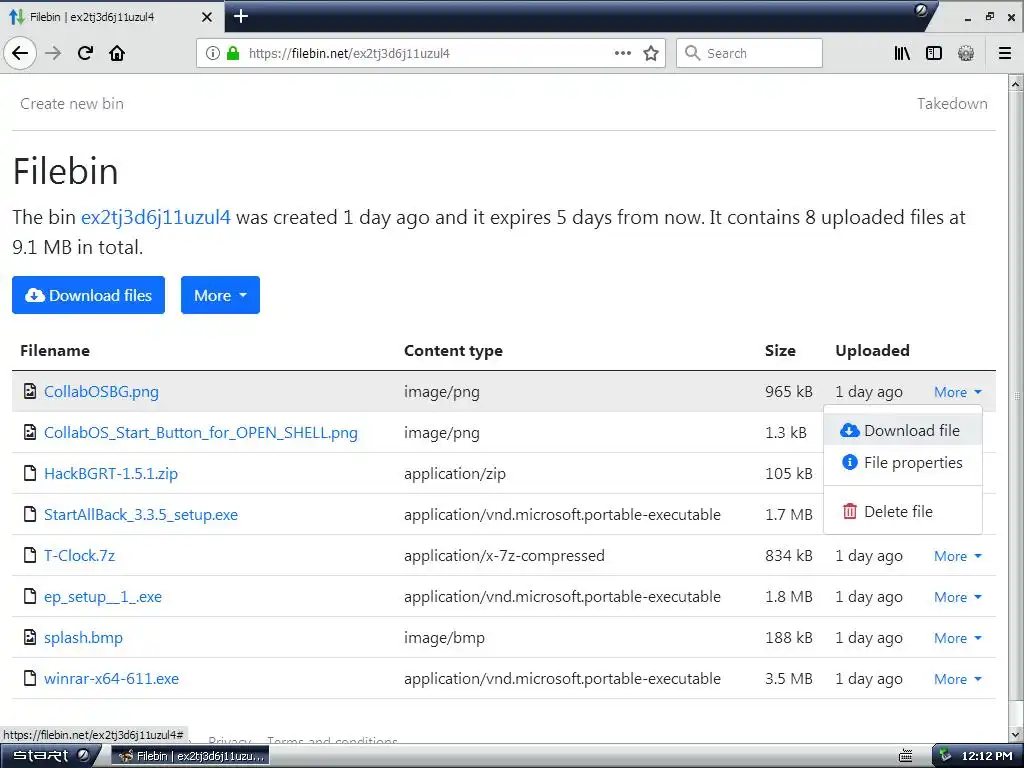Viewport: 1024px width, 768px height.
Task: Click the vertical scrollbar down arrow
Action: 1016,735
